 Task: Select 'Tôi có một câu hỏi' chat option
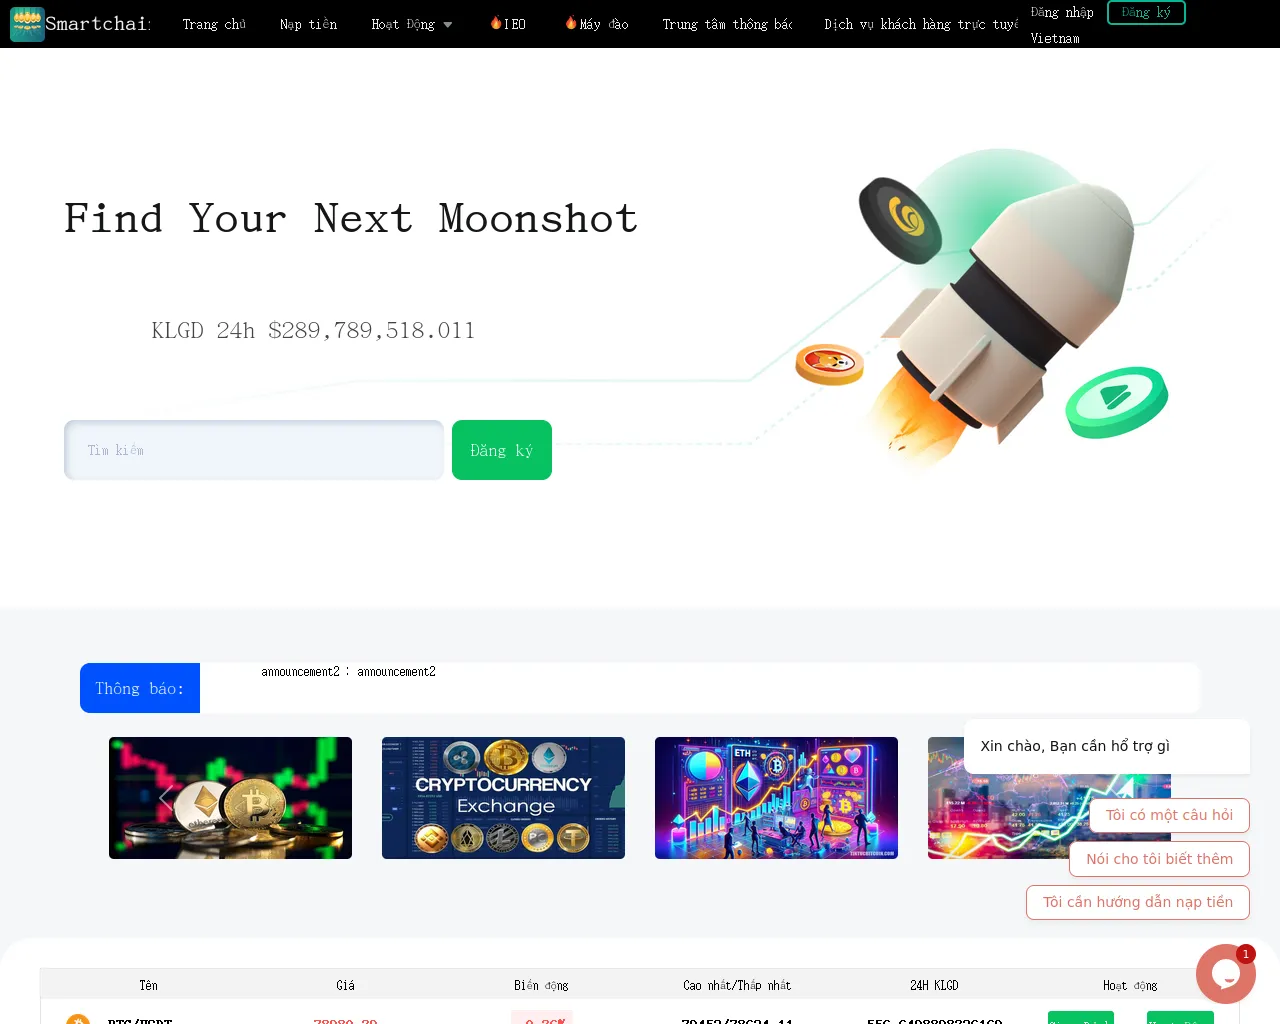(x=1169, y=815)
